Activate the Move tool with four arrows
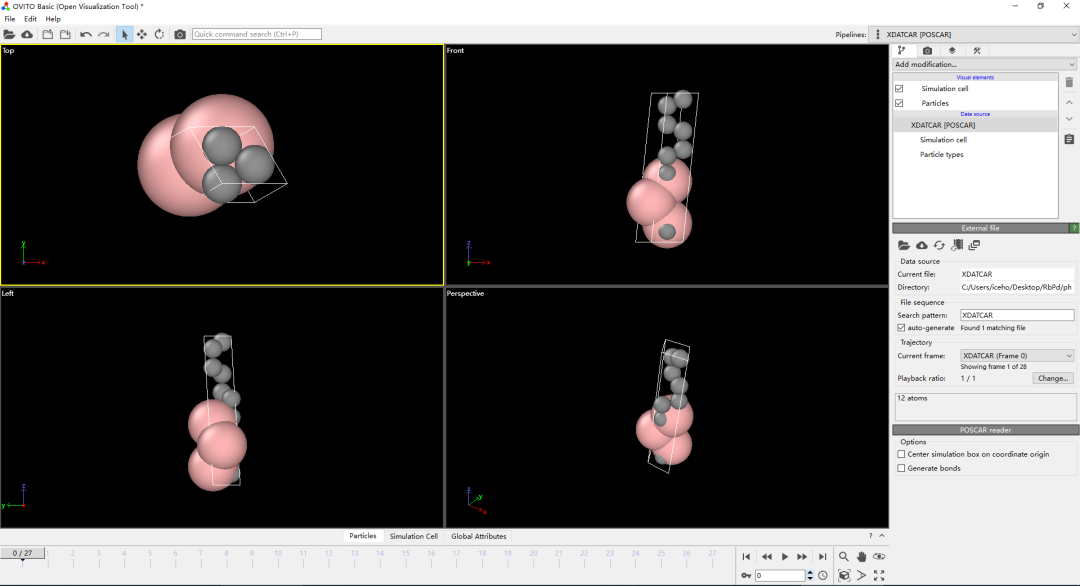 141,34
